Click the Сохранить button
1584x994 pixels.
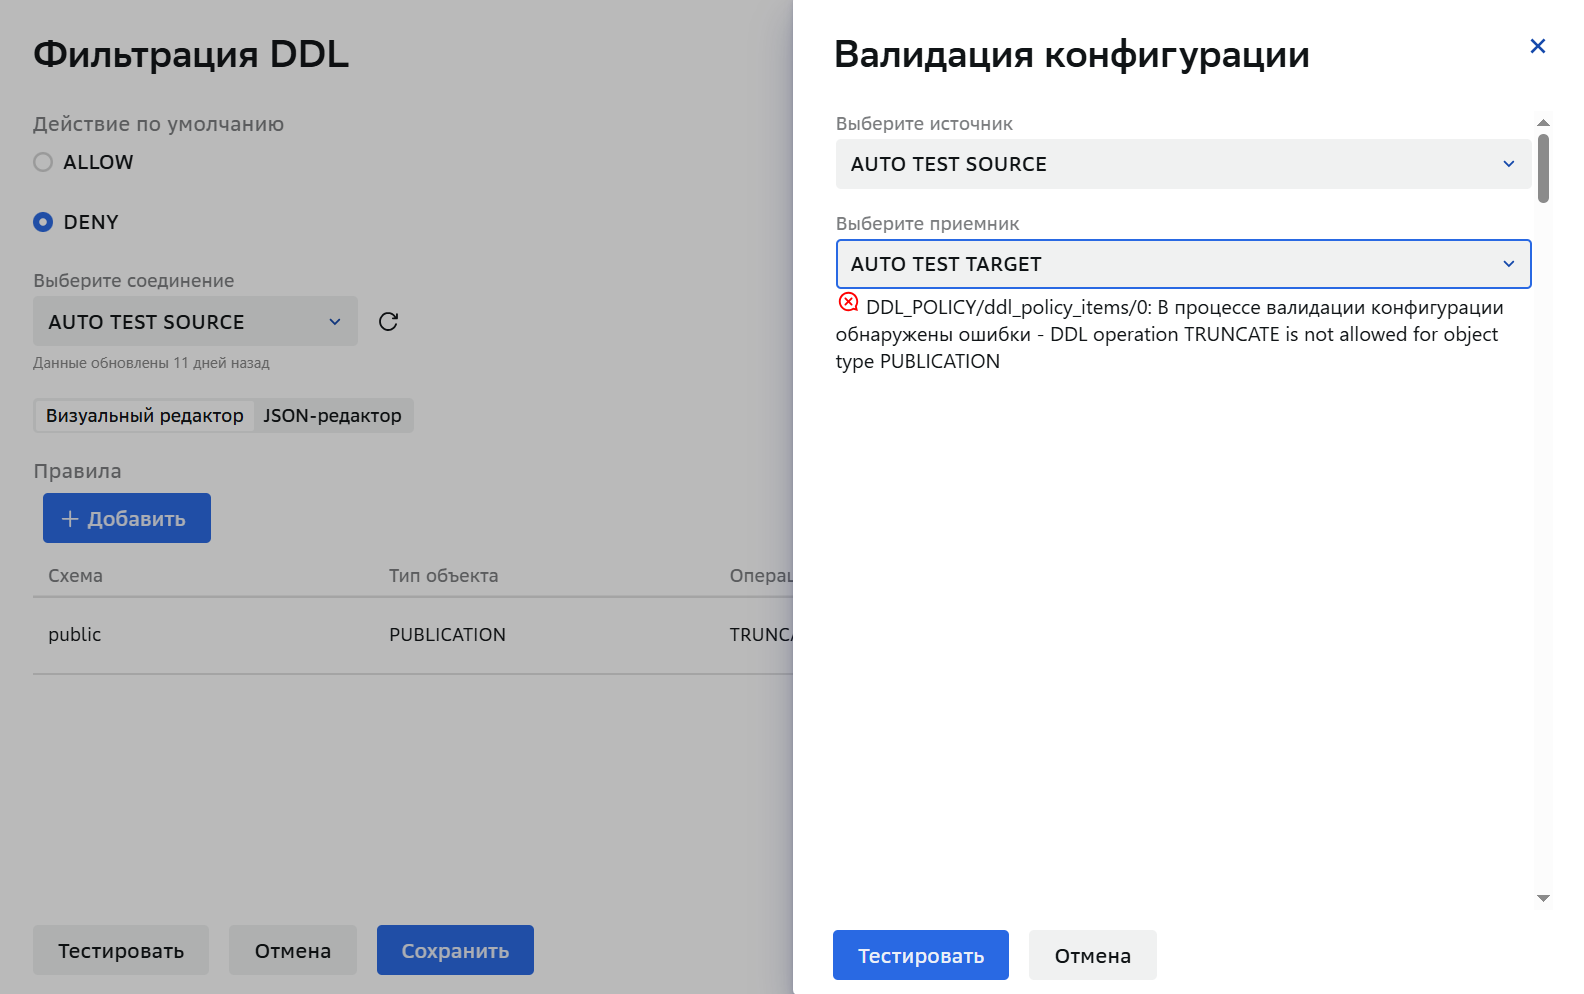click(455, 950)
